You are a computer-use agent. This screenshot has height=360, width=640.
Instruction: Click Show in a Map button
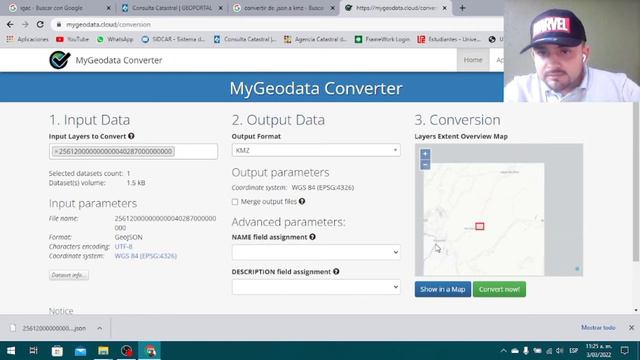click(x=442, y=289)
